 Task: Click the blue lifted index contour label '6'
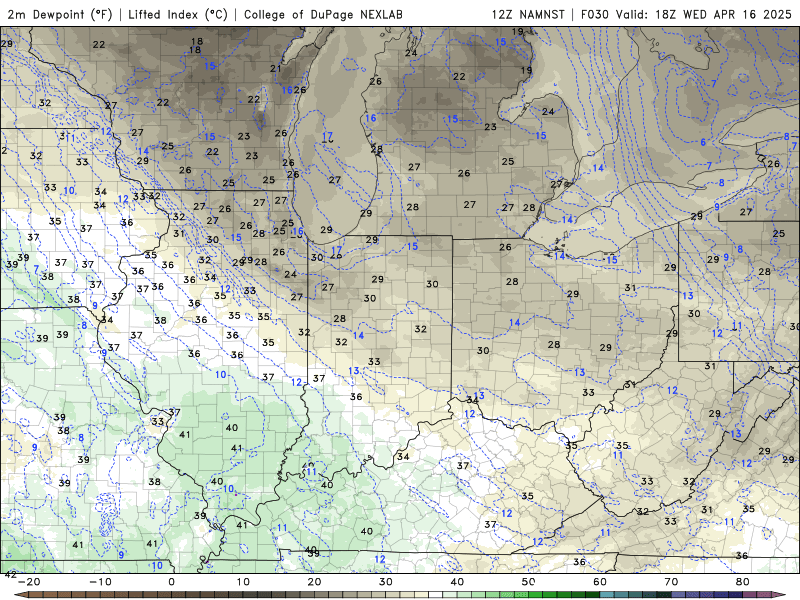(x=703, y=142)
